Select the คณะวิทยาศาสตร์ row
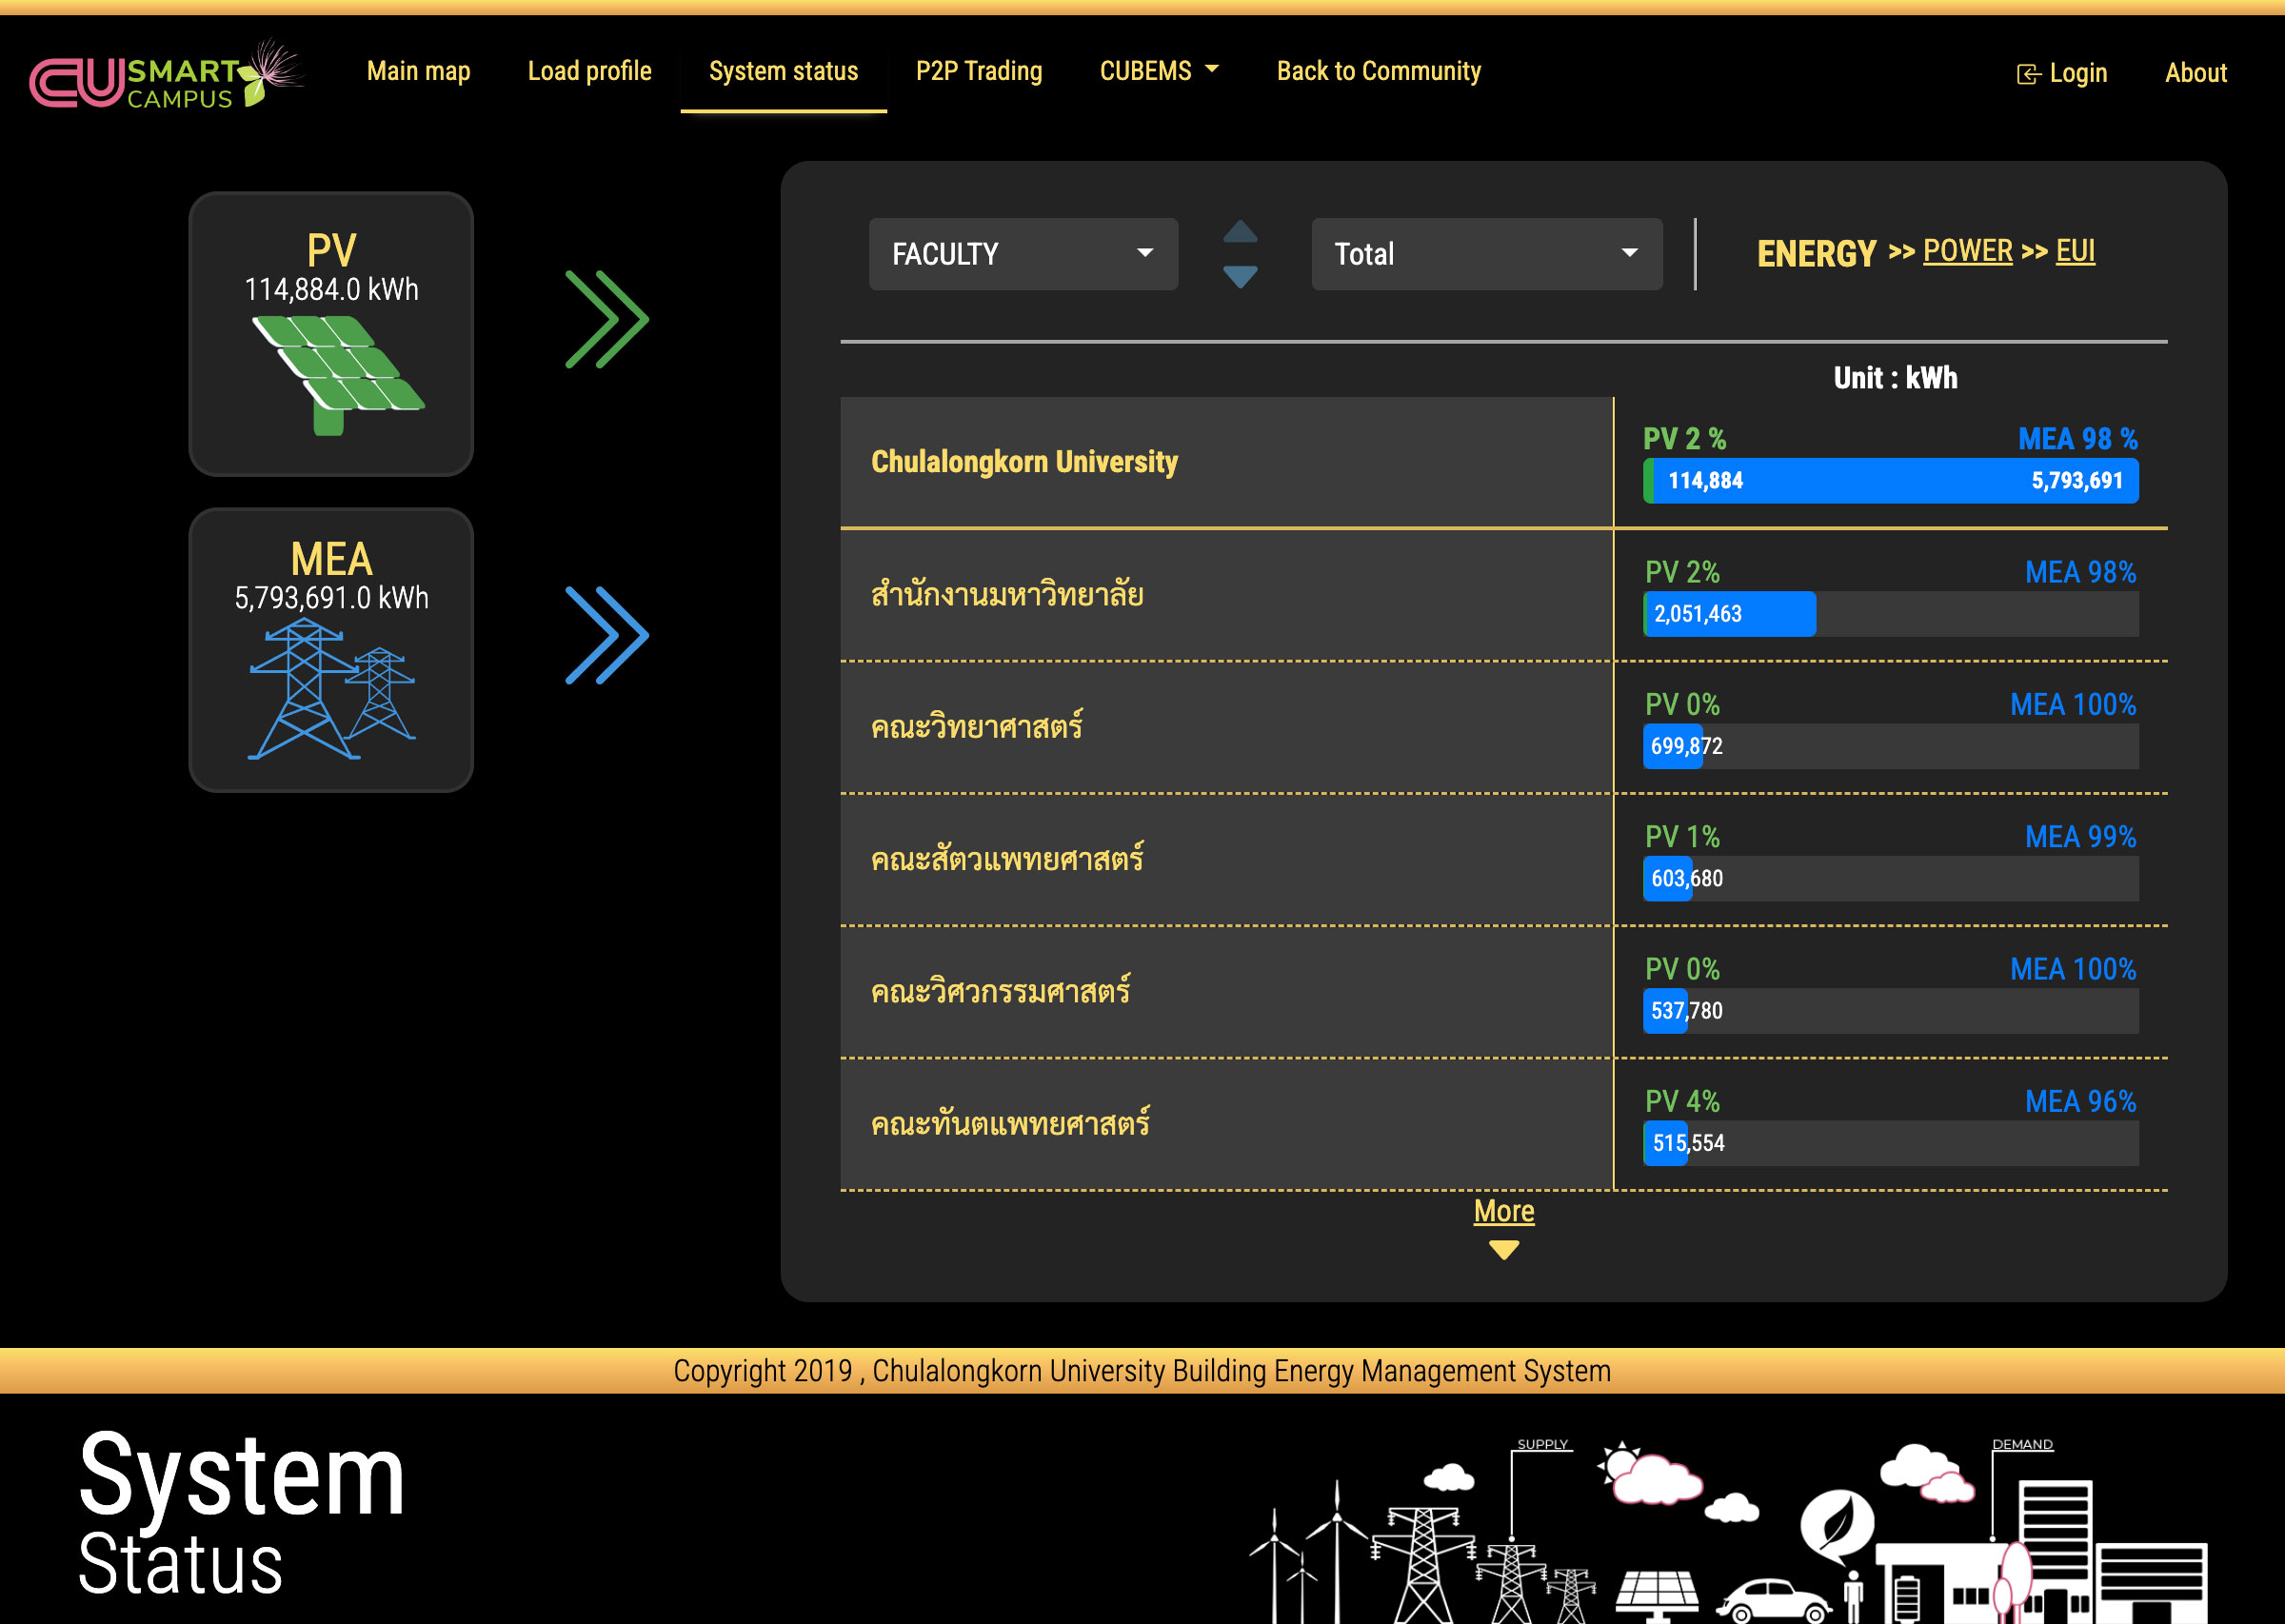2285x1624 pixels. click(x=1503, y=727)
